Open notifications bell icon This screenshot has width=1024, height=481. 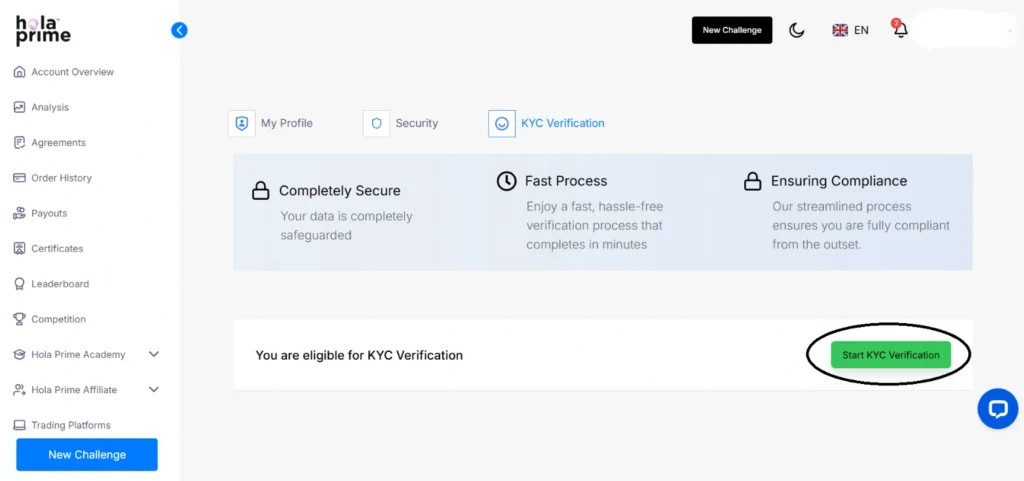[x=900, y=30]
